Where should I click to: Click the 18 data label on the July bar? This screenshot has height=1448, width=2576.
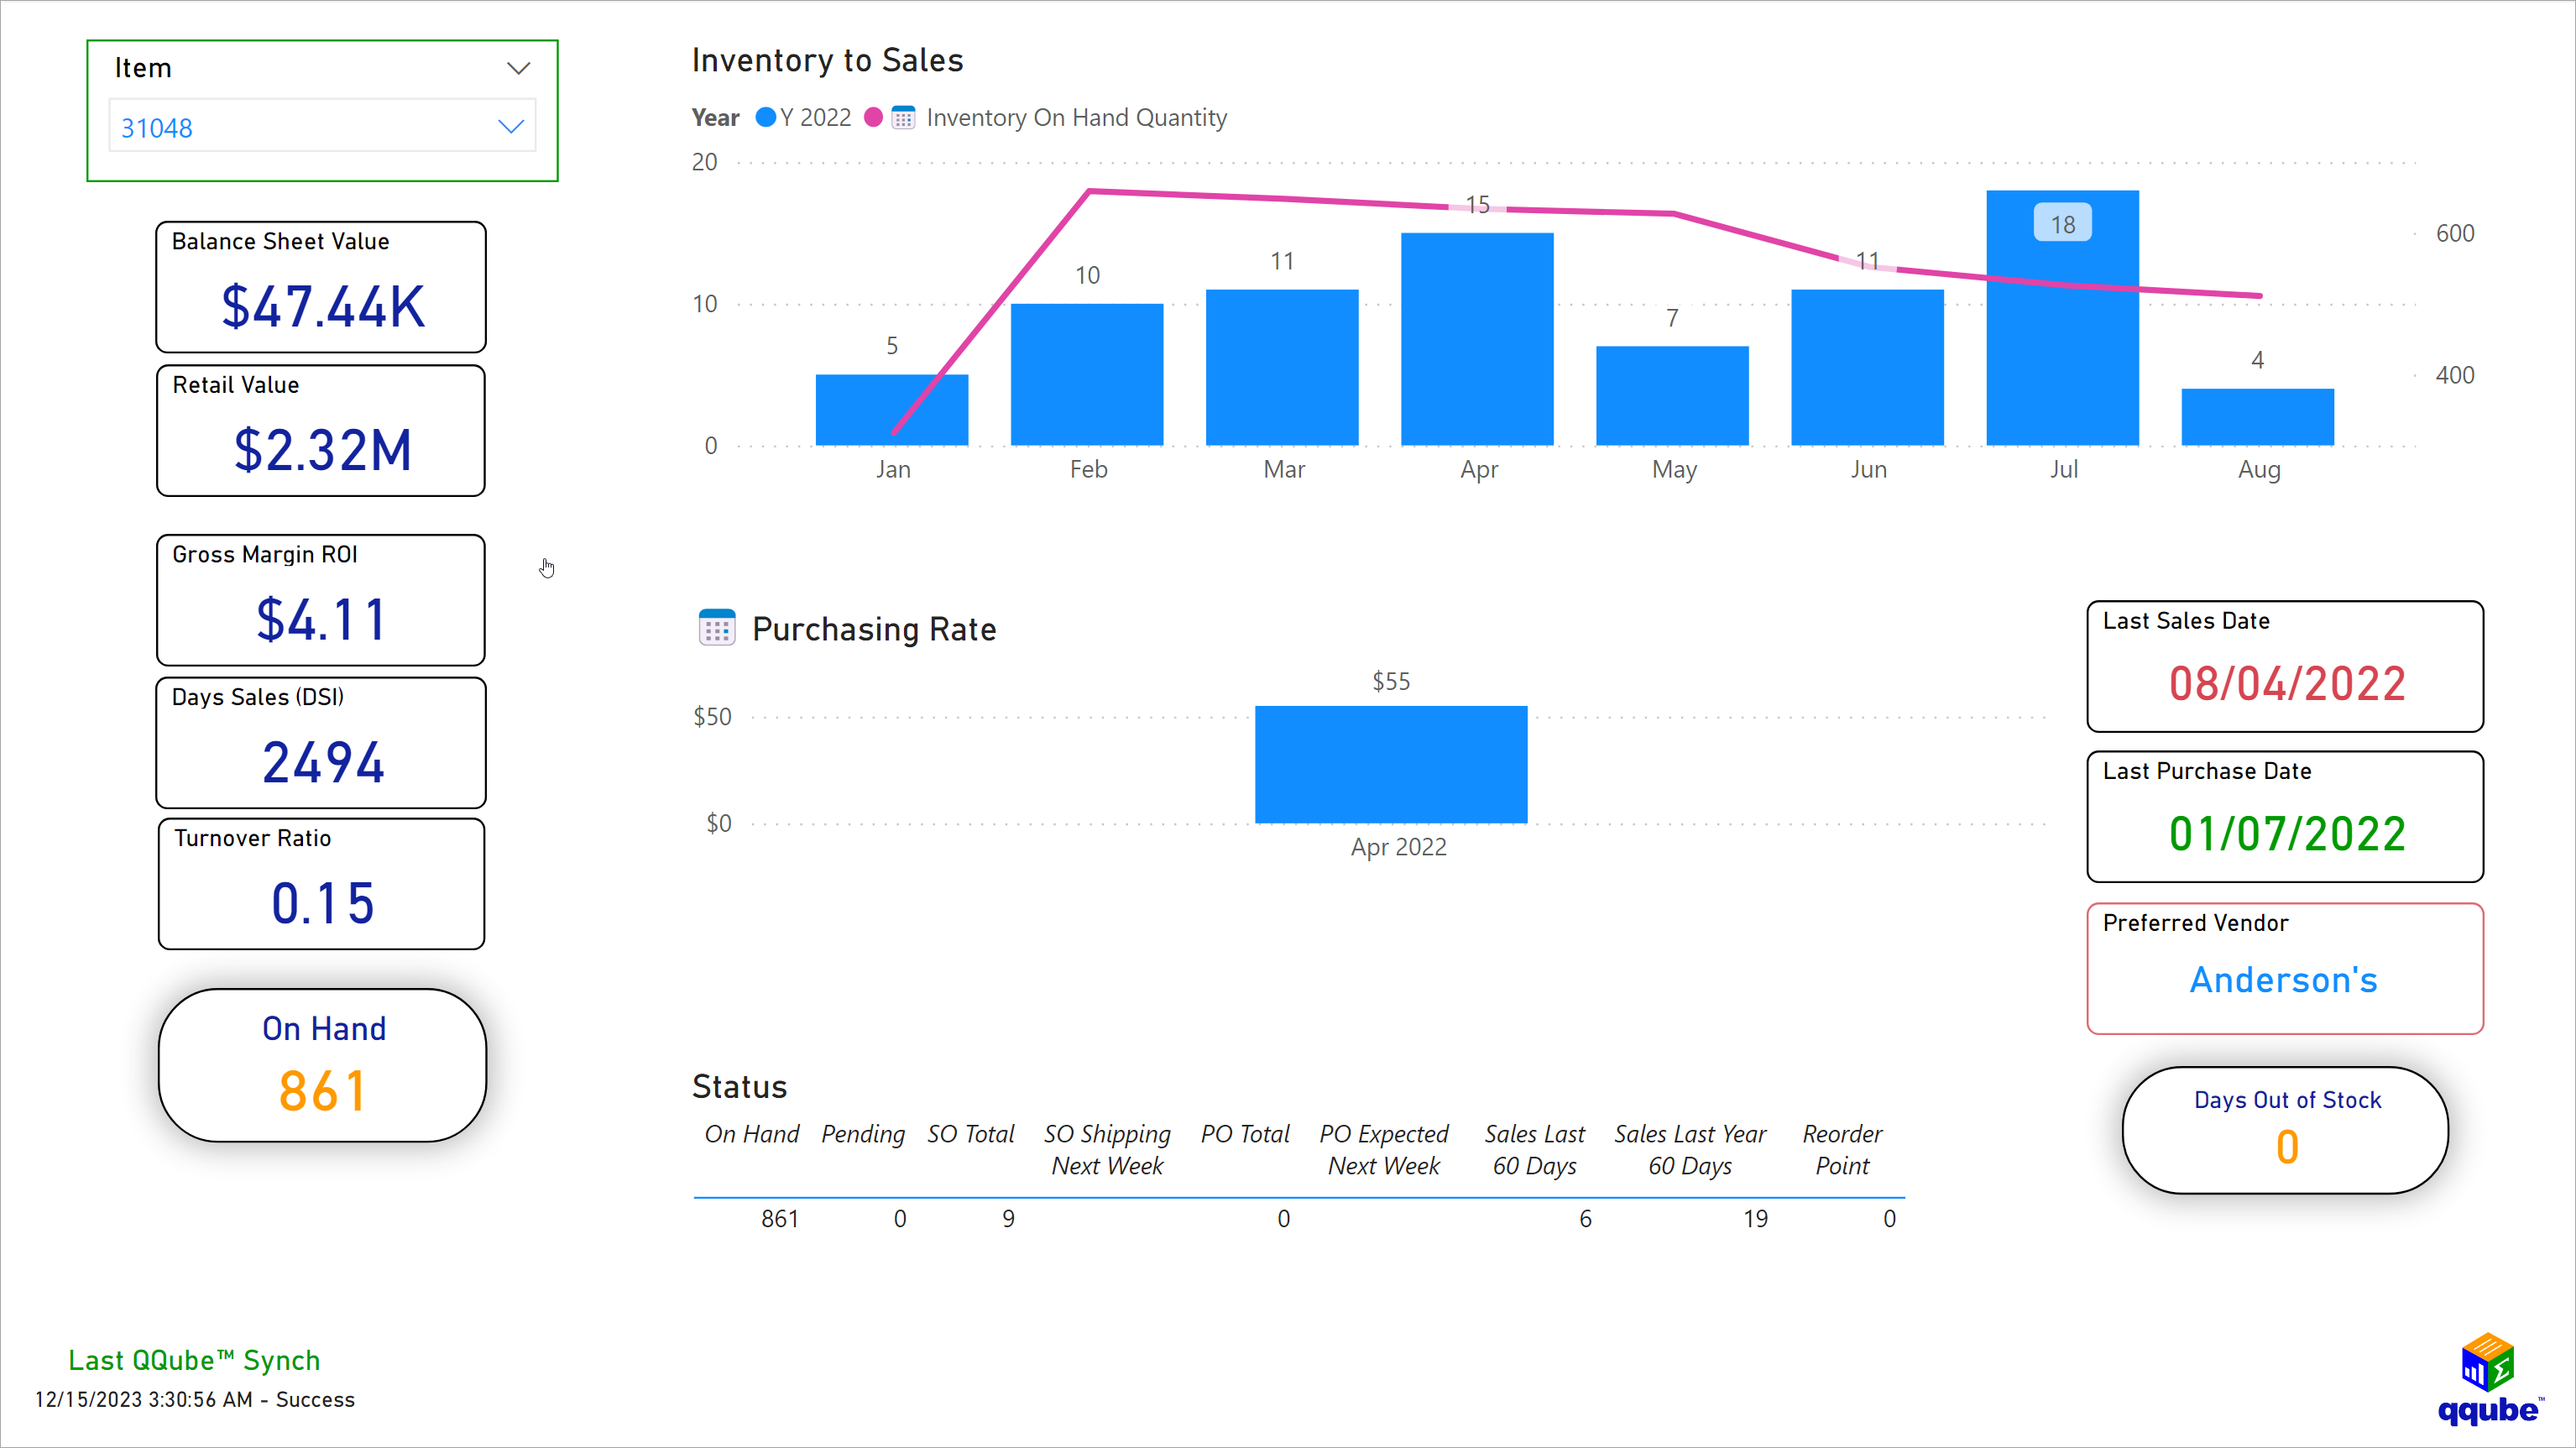[2063, 223]
